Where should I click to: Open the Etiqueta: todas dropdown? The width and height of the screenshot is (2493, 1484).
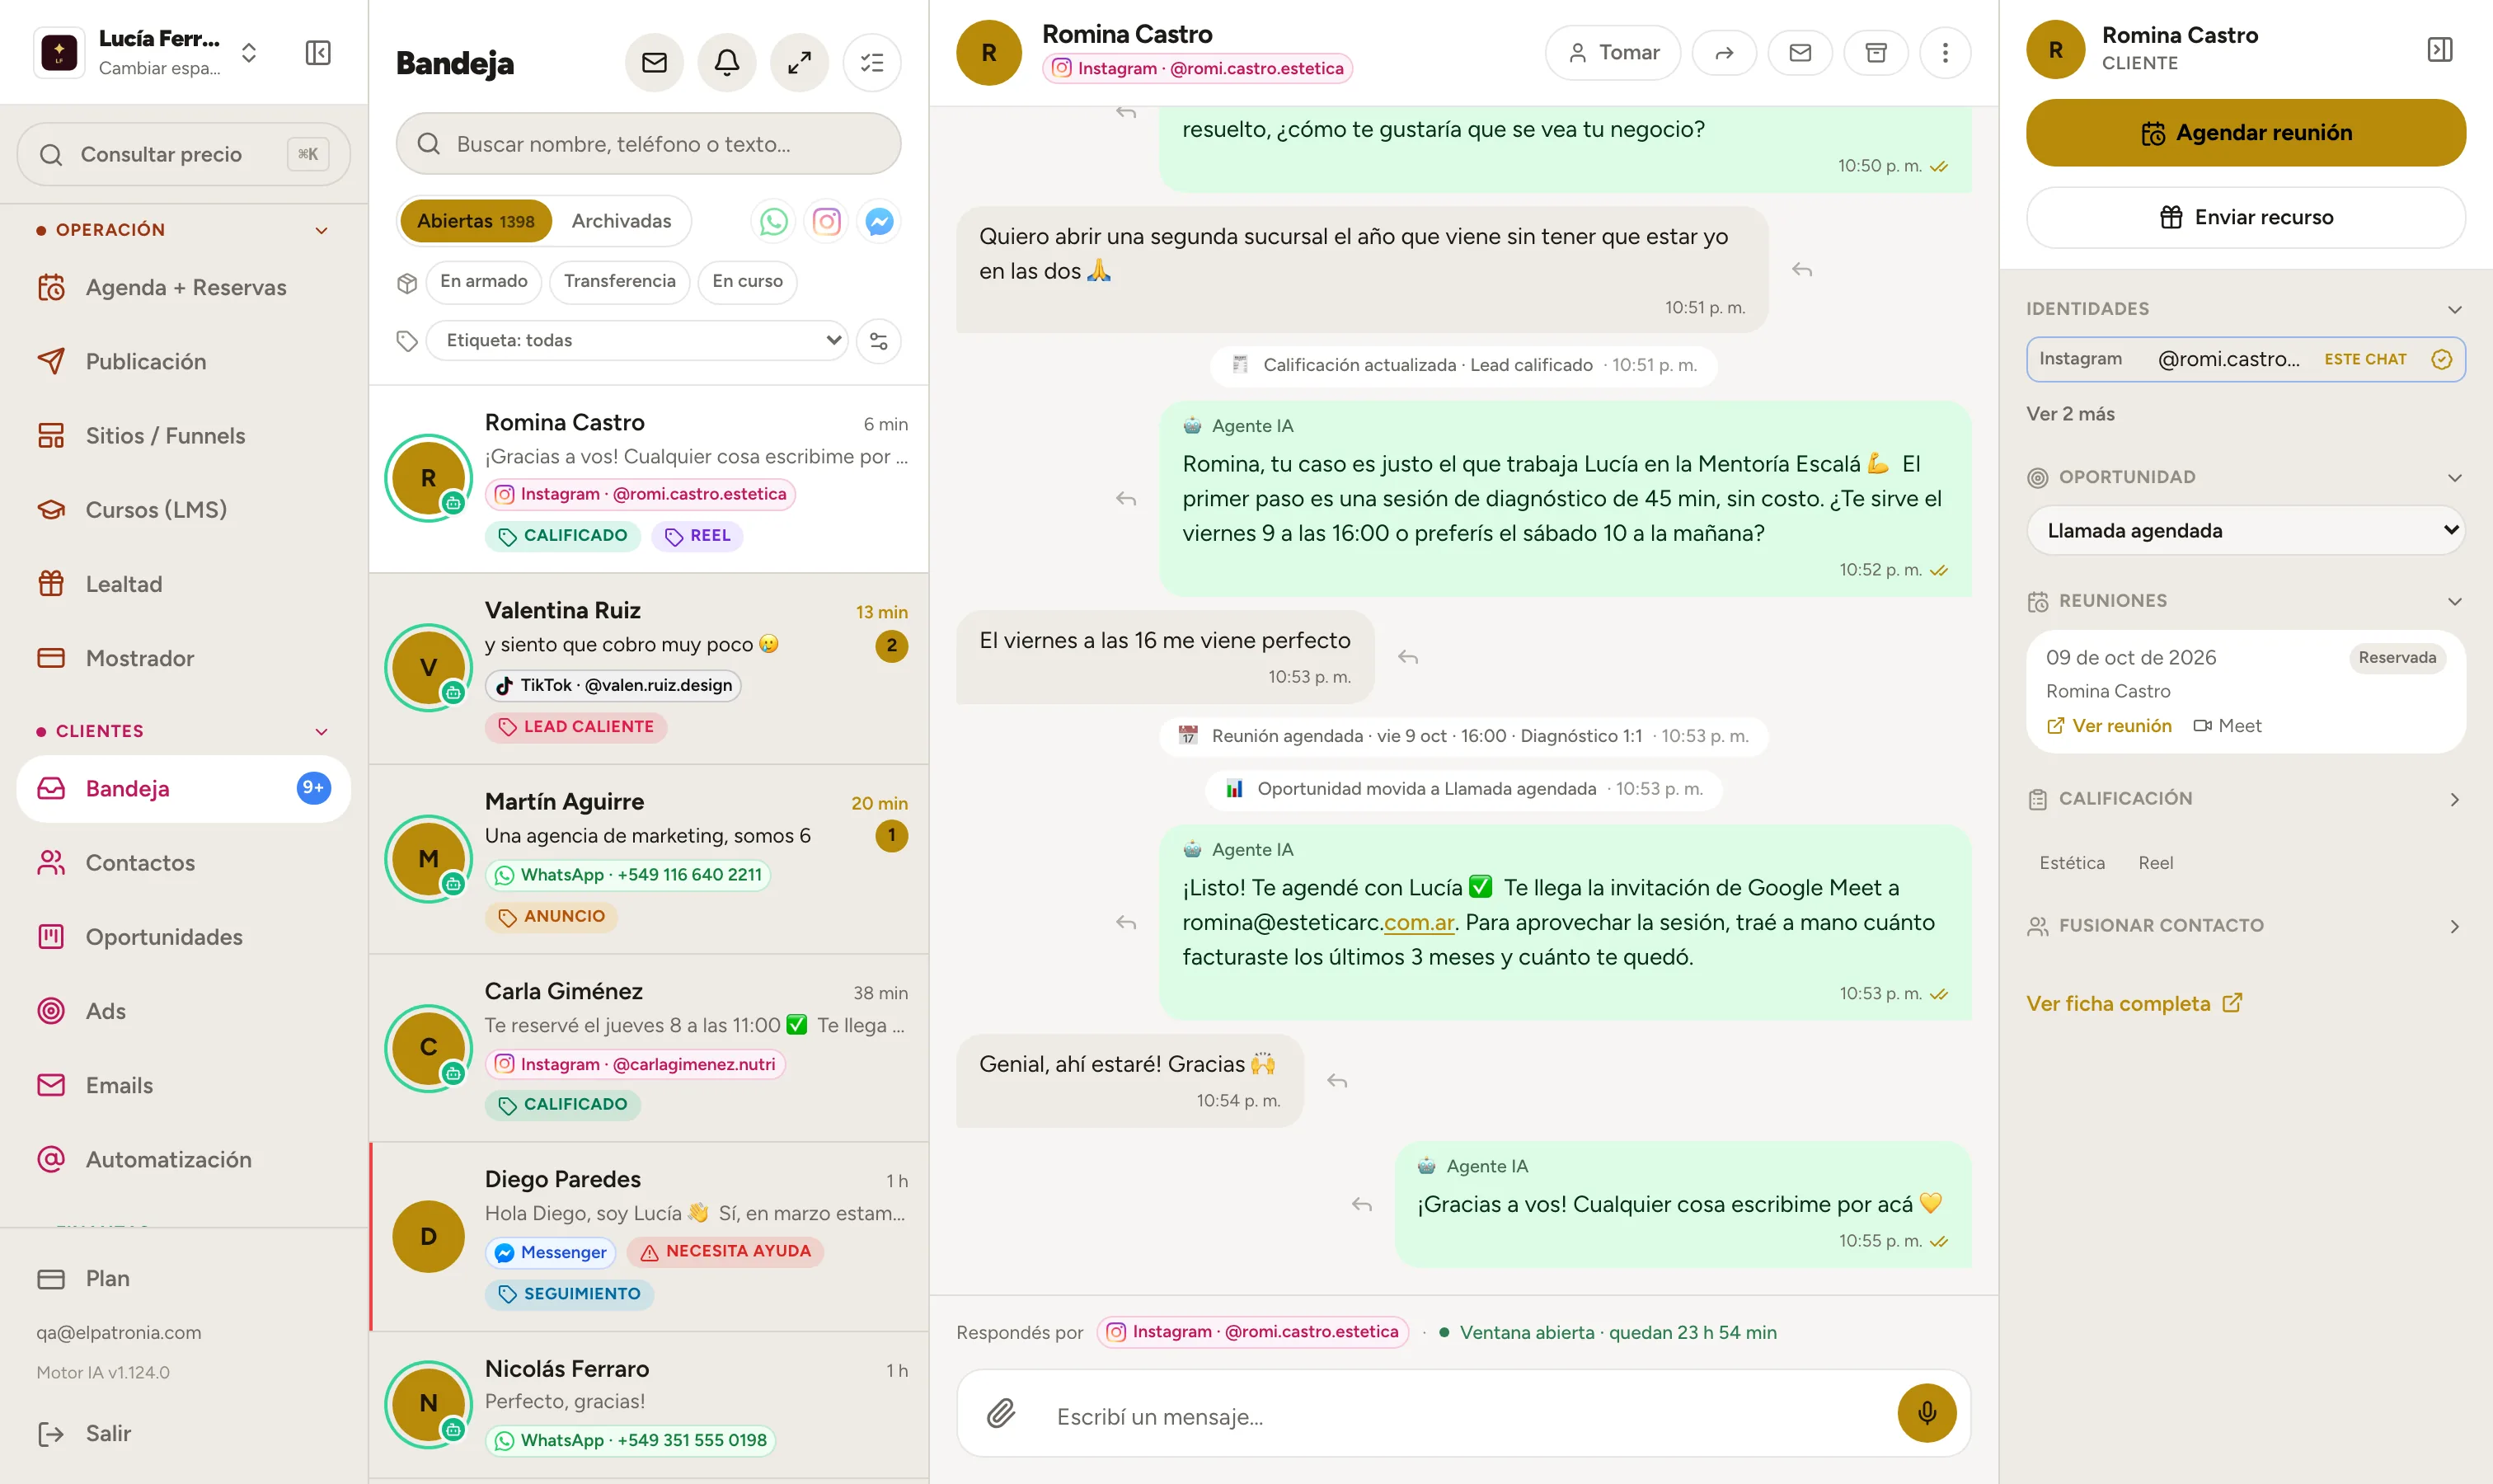[637, 341]
